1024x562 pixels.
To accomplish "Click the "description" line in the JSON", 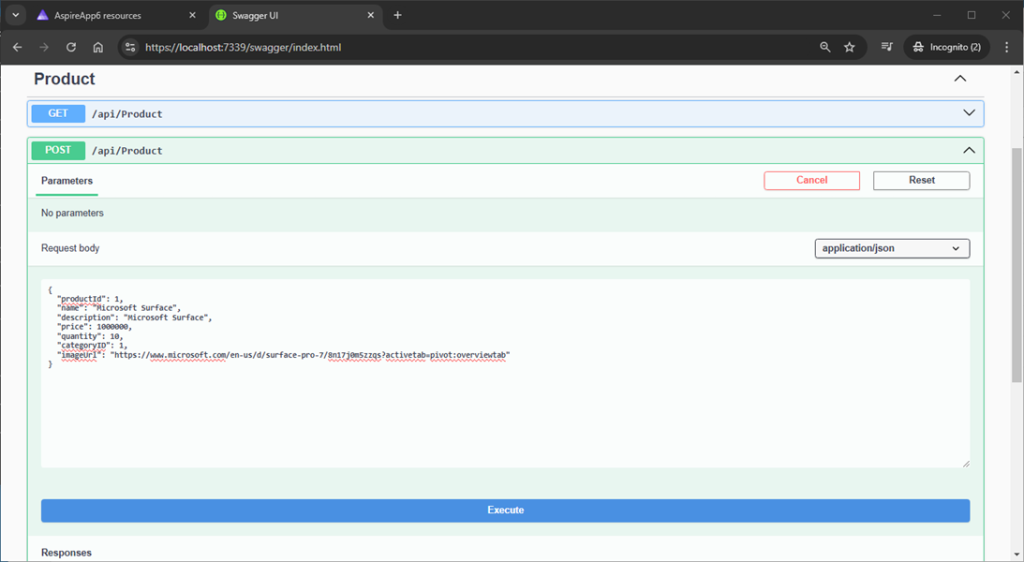I will [x=135, y=317].
